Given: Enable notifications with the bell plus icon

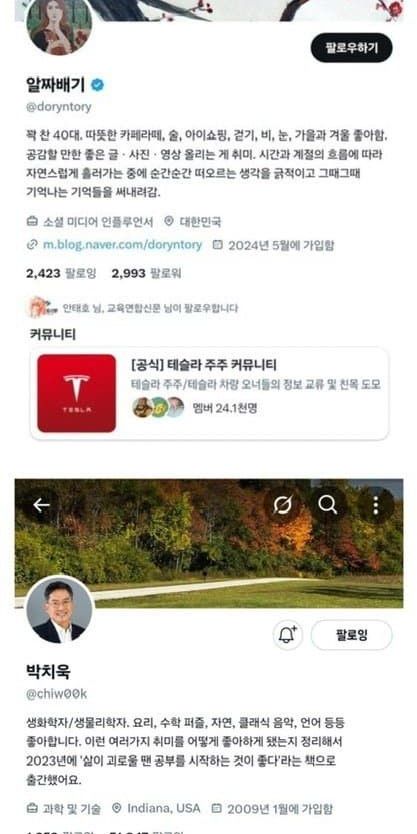Looking at the screenshot, I should pos(288,635).
